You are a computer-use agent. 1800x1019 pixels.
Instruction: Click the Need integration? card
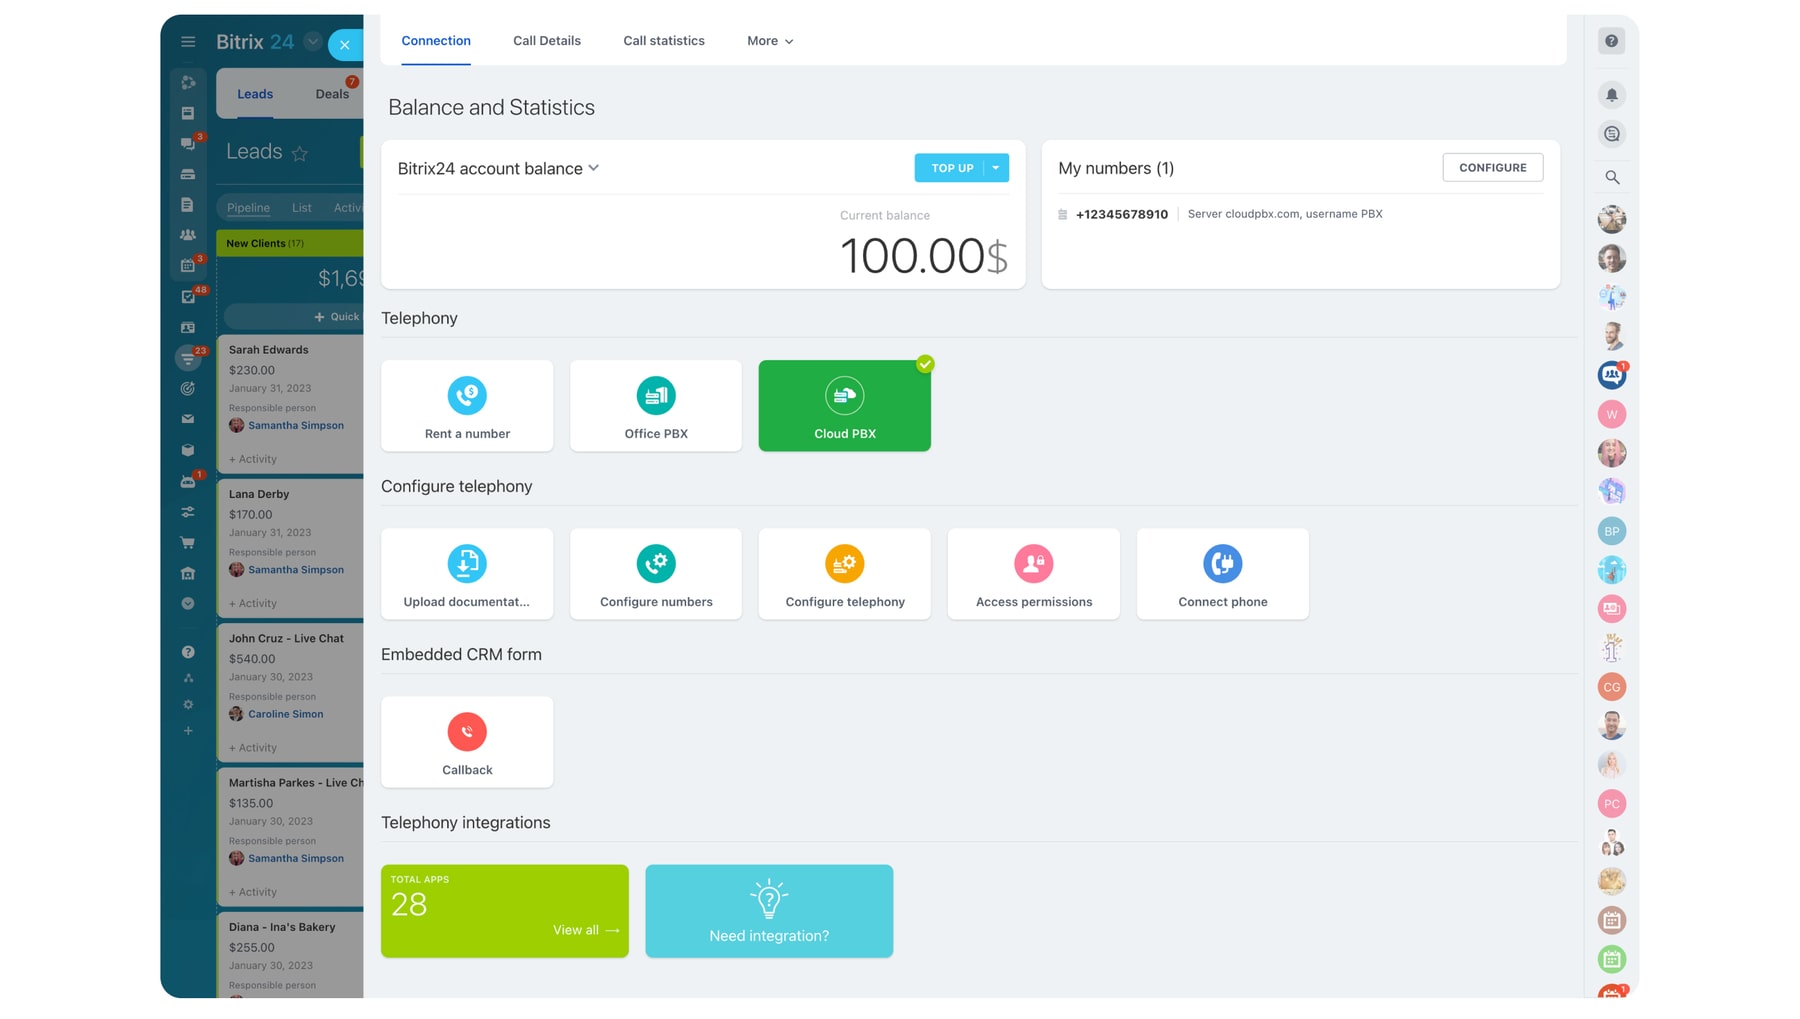768,911
